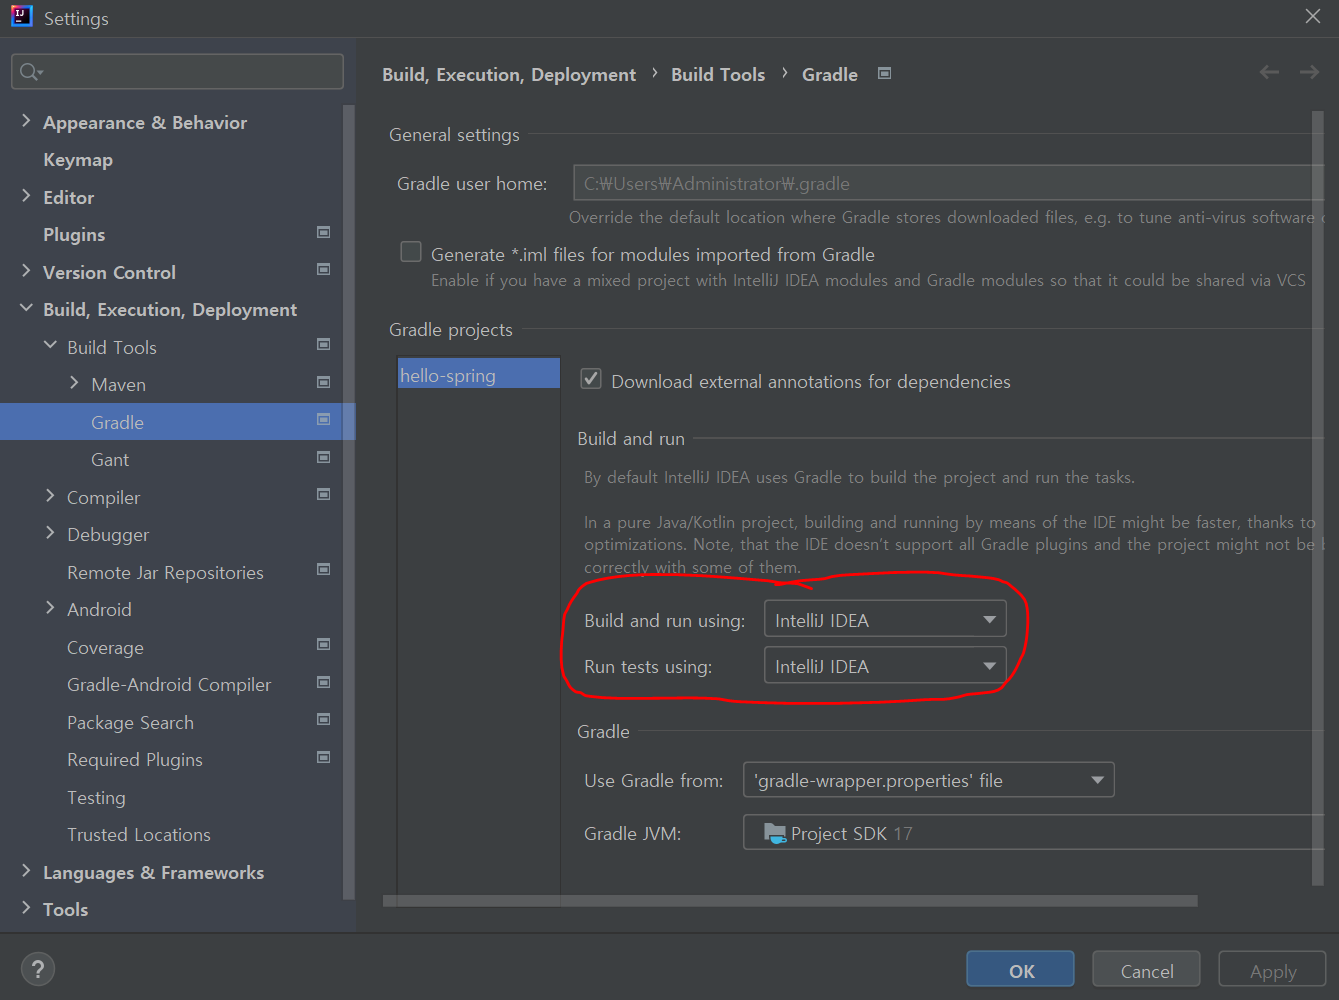Expand the Maven node

(74, 382)
